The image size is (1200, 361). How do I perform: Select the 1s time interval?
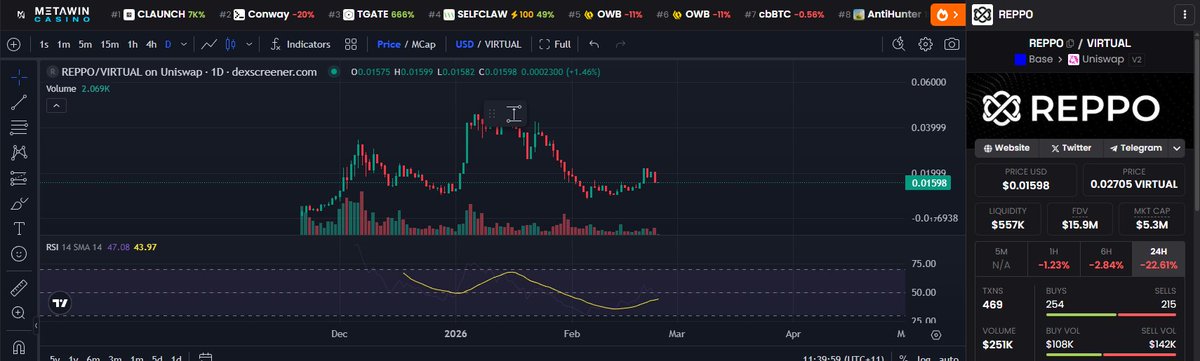pyautogui.click(x=44, y=44)
